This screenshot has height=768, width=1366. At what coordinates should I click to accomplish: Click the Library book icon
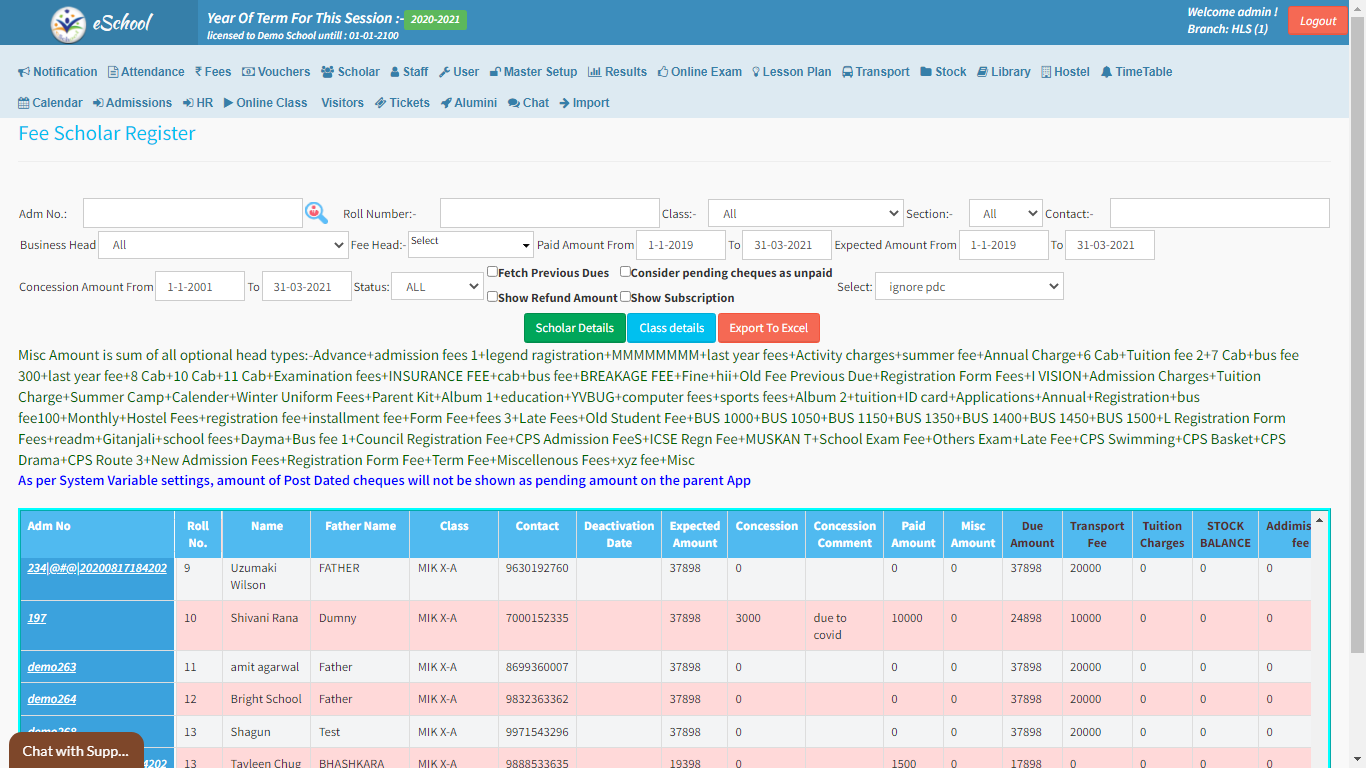(x=982, y=72)
